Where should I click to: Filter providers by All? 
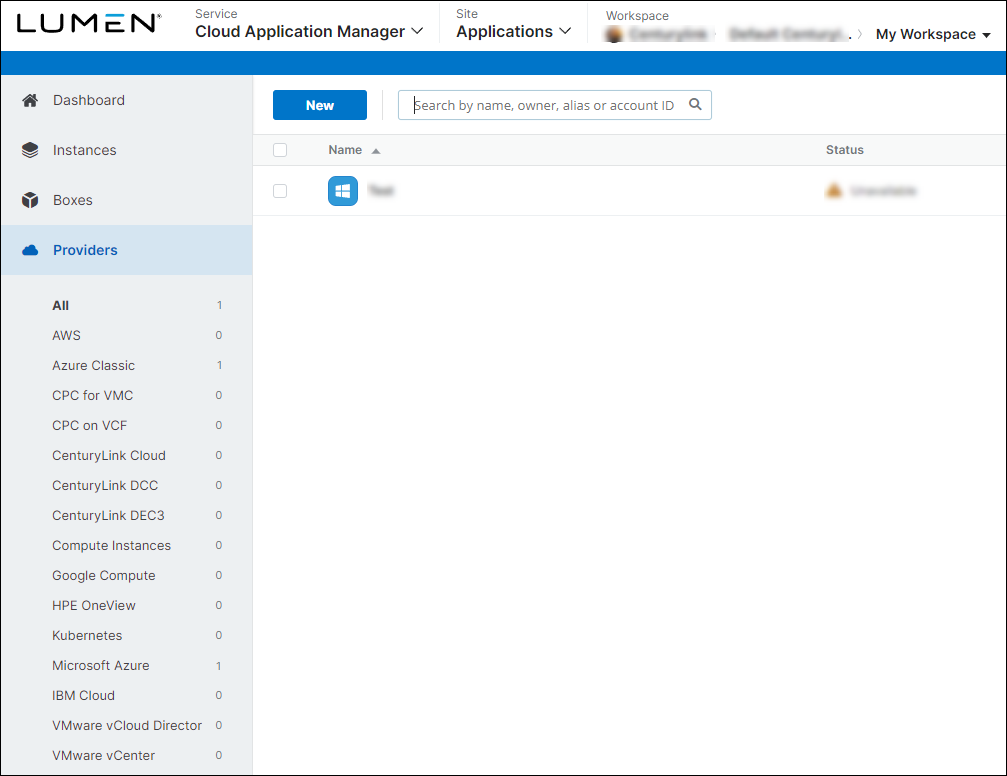60,306
